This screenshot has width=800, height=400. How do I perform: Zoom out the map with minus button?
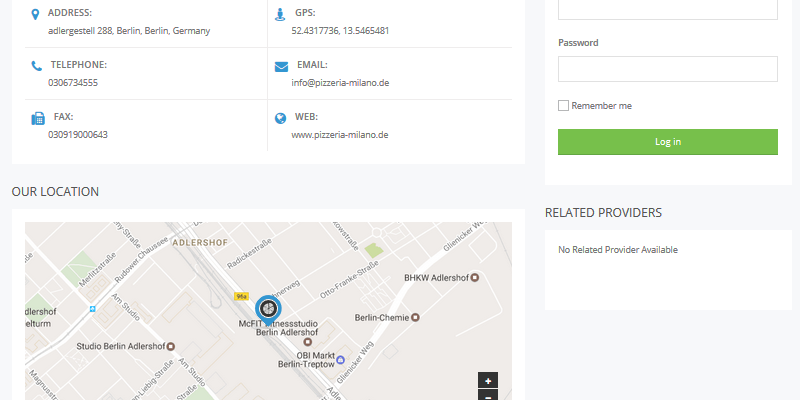488,396
